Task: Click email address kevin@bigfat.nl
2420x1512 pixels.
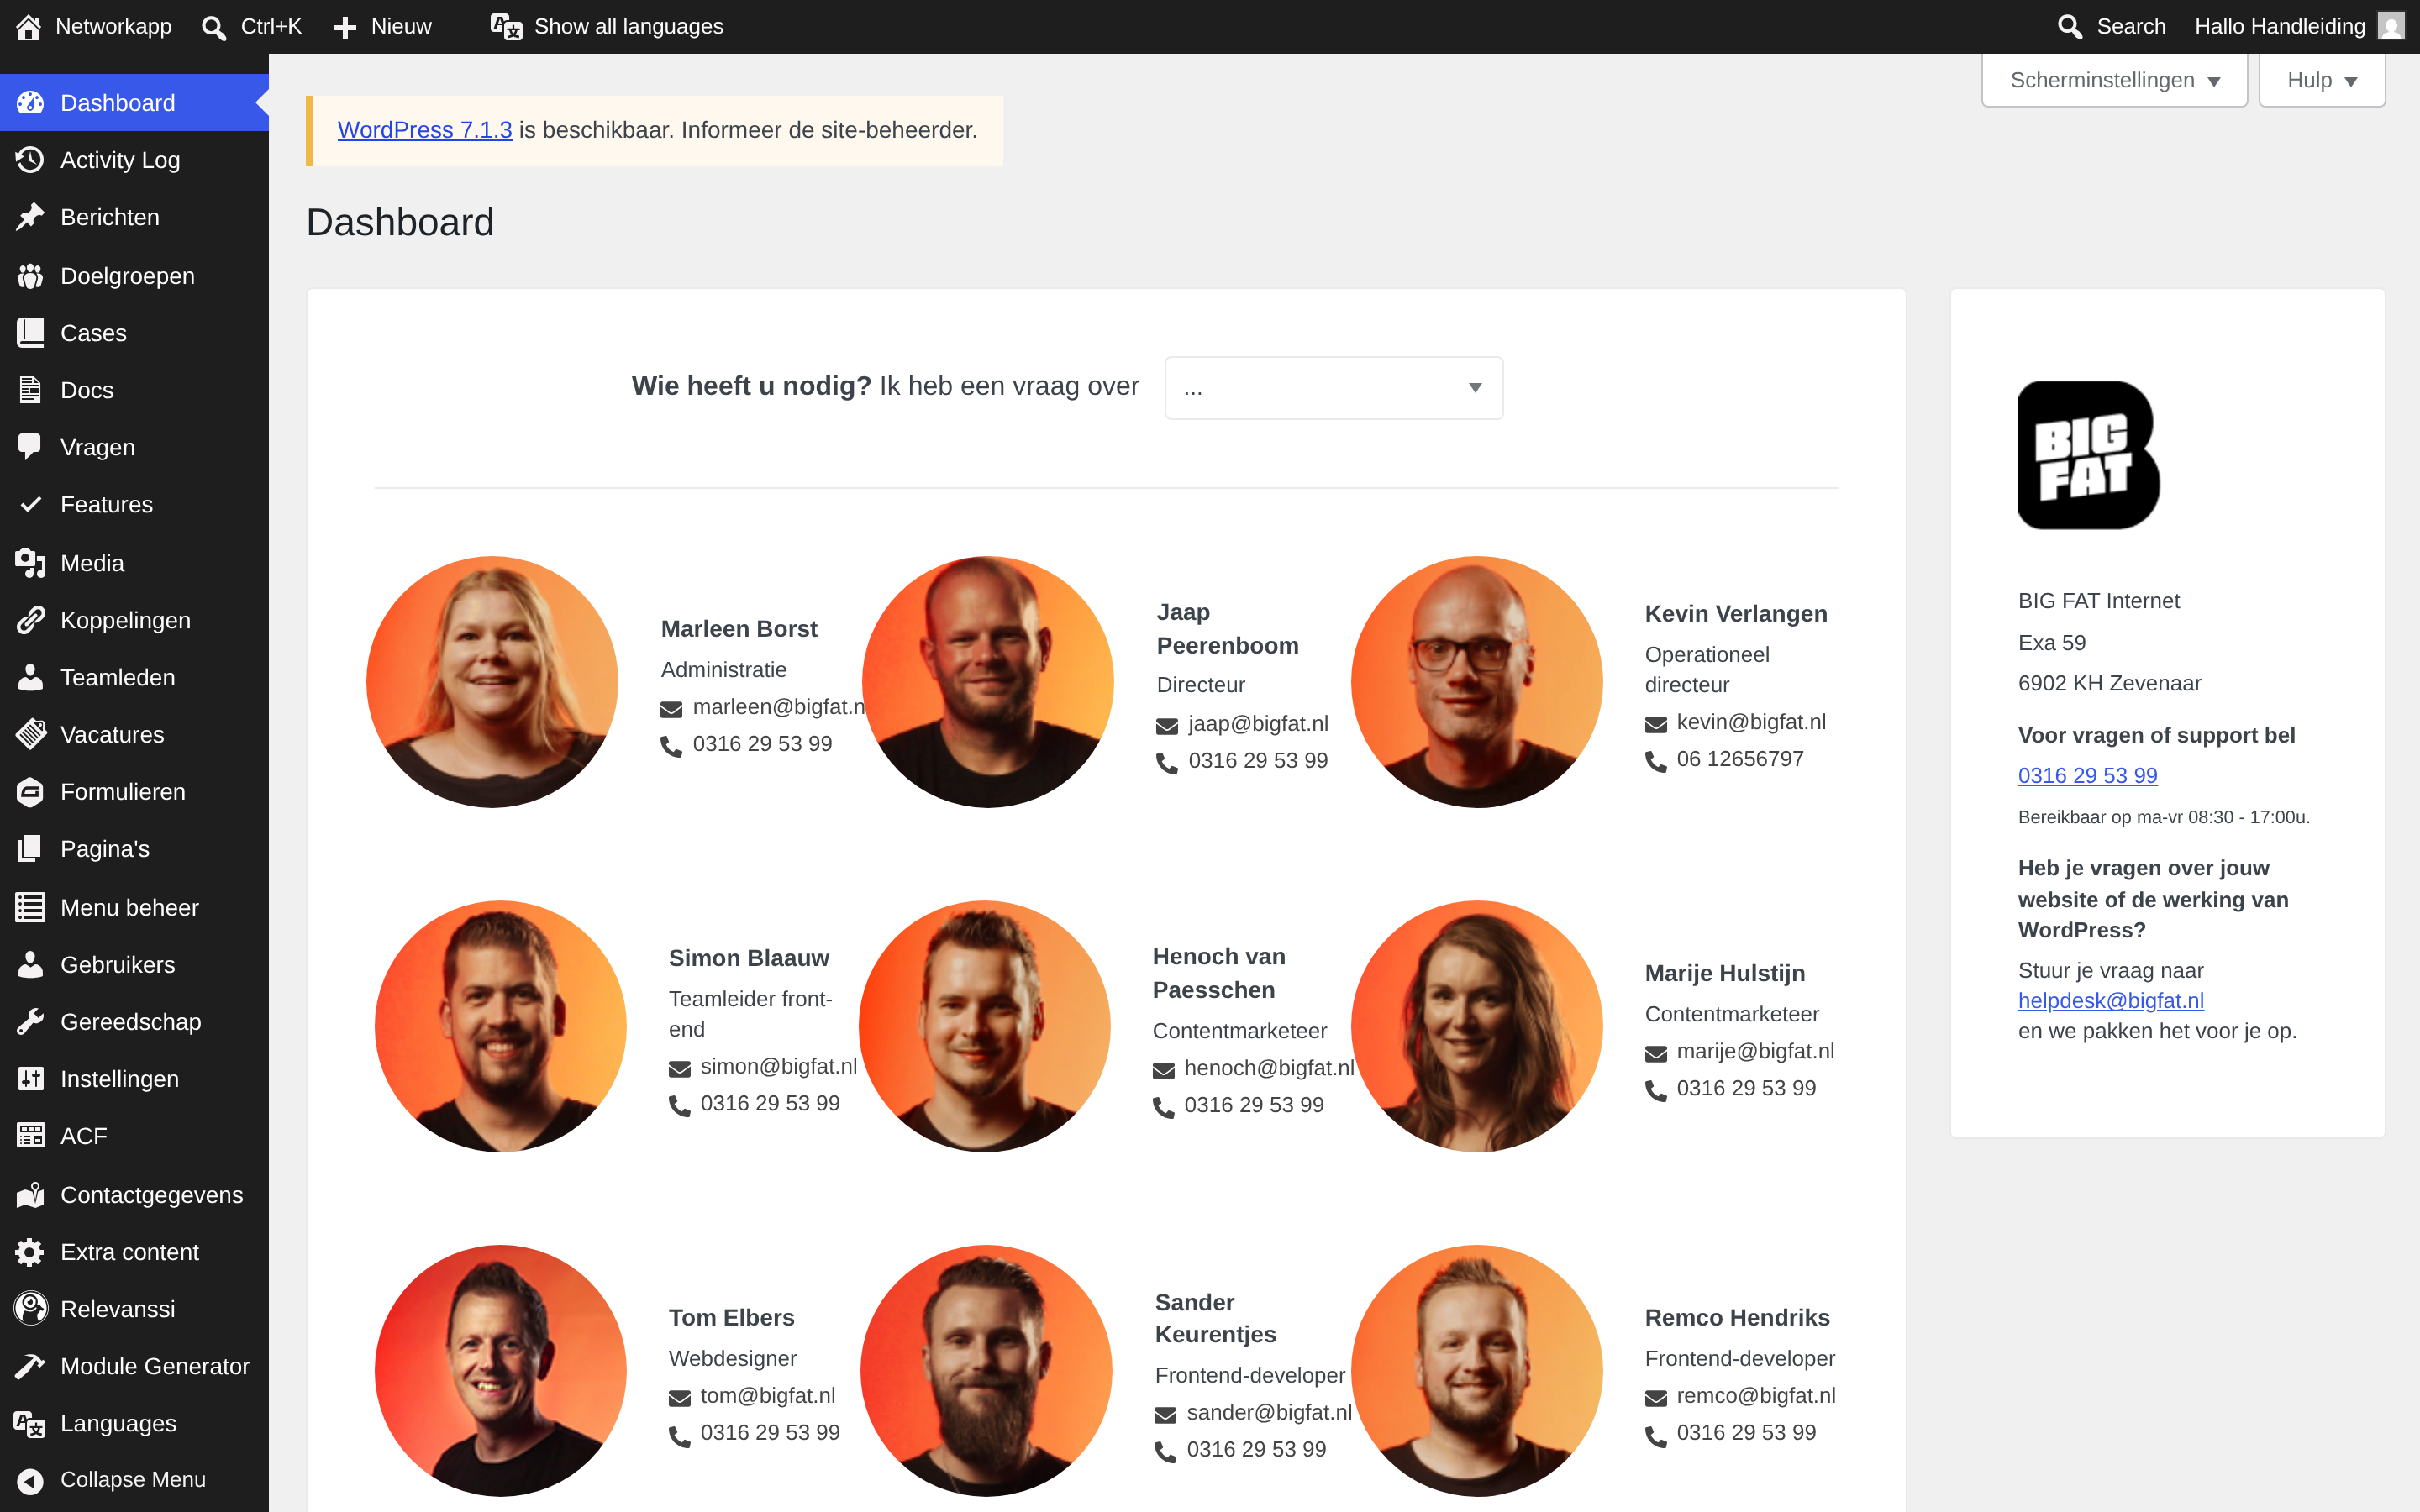Action: [1751, 722]
